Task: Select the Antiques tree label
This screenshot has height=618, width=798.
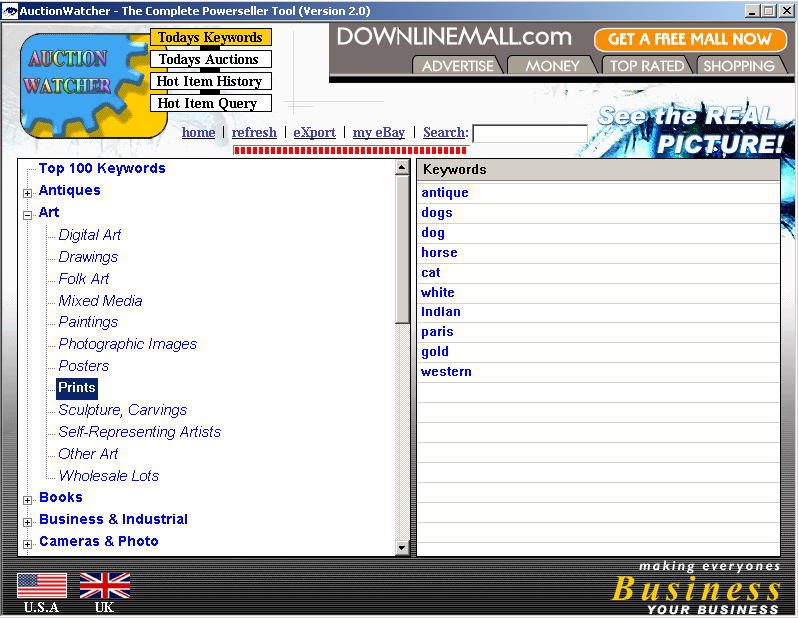Action: 70,190
